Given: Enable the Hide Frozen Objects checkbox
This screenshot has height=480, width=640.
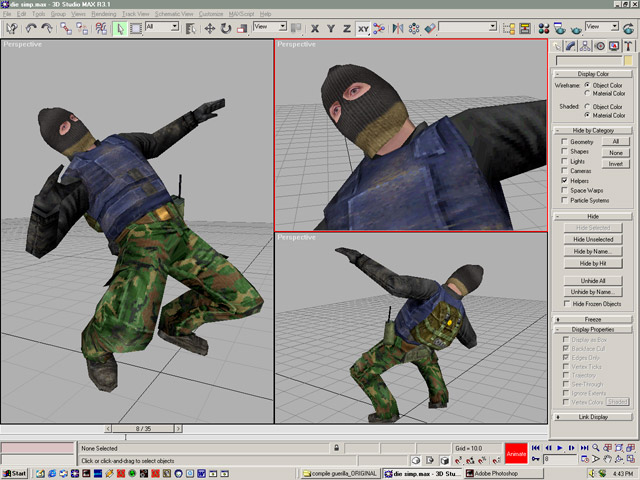Looking at the screenshot, I should click(567, 303).
